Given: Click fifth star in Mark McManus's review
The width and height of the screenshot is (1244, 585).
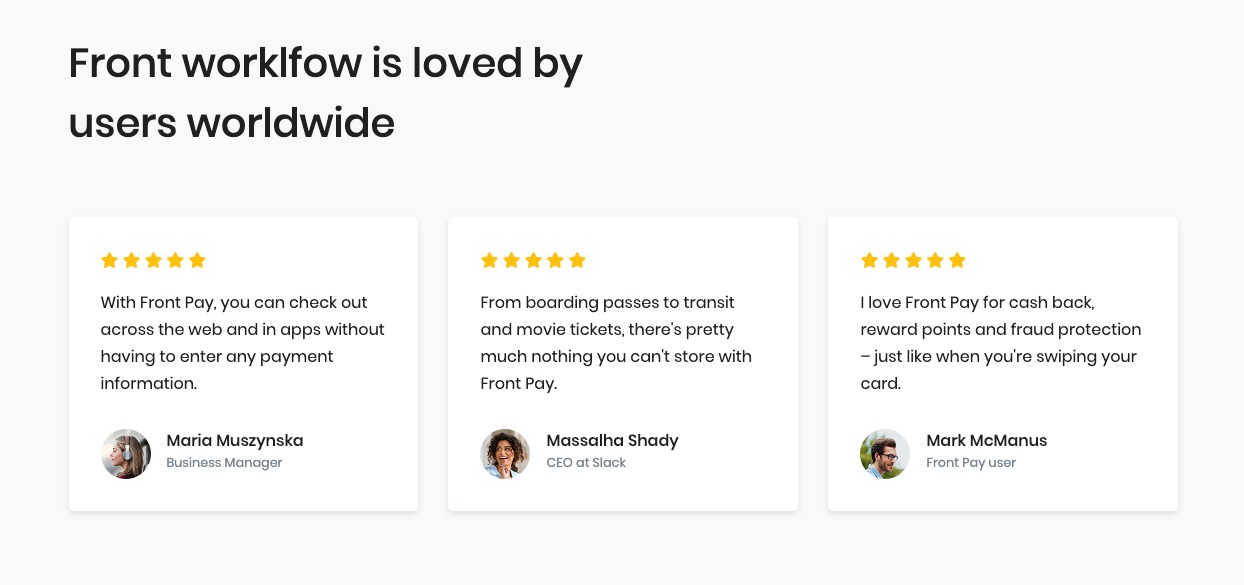Looking at the screenshot, I should point(957,260).
